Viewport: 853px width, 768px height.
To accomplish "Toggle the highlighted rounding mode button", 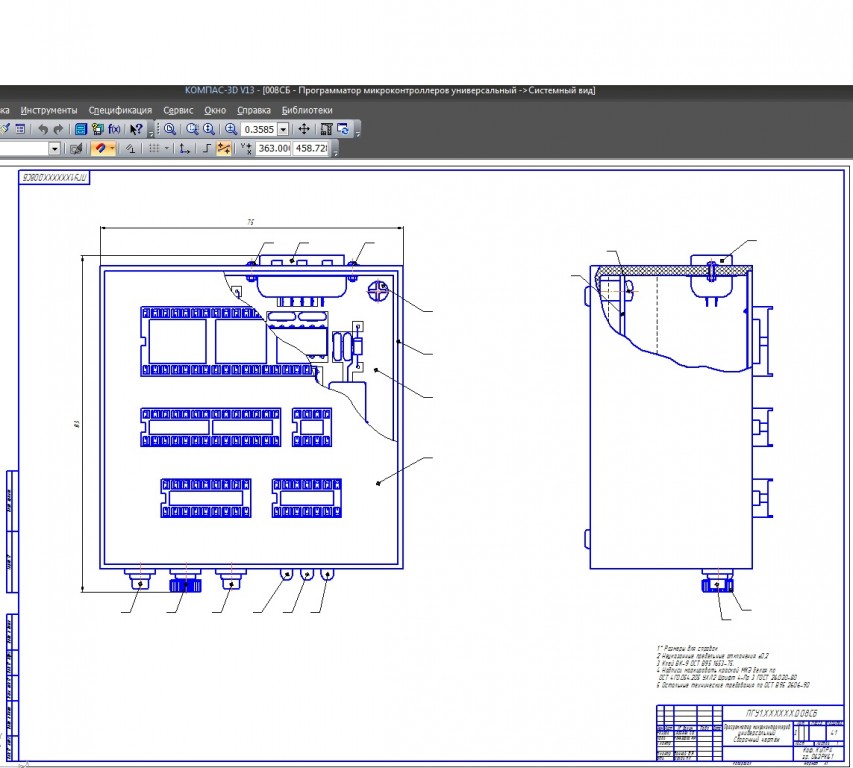I will (225, 148).
